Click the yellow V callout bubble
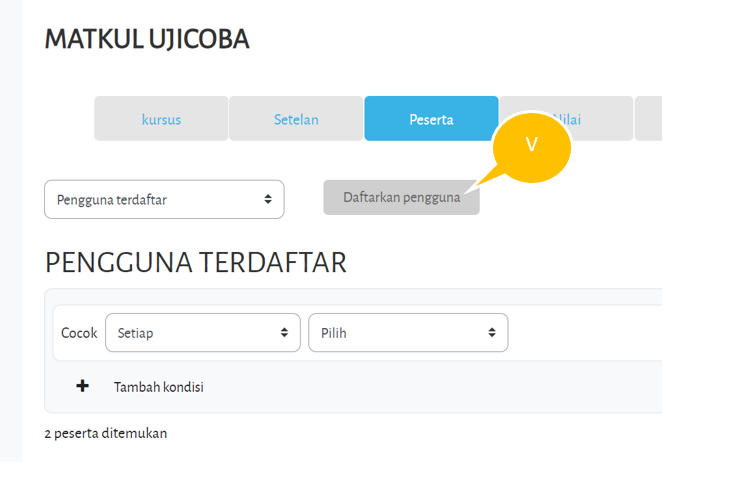The image size is (730, 484). [531, 146]
